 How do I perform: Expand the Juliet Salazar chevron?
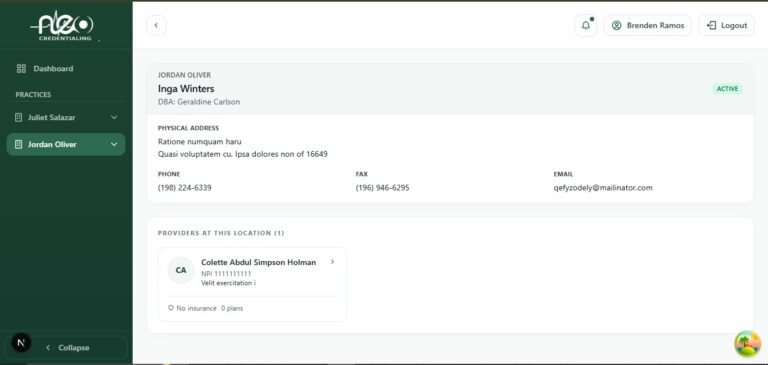click(x=114, y=118)
